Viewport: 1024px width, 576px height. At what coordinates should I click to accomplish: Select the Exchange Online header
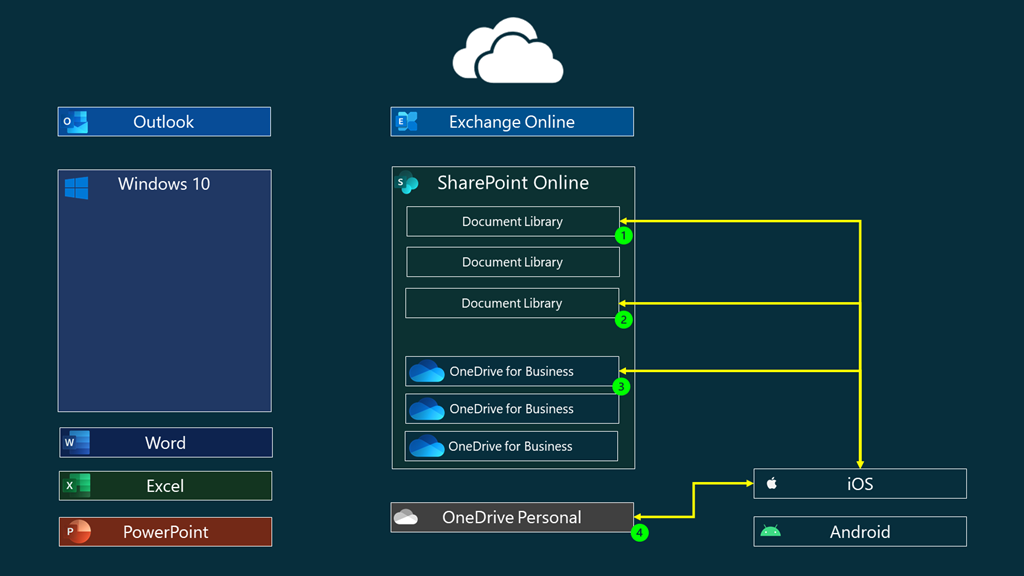click(x=511, y=121)
